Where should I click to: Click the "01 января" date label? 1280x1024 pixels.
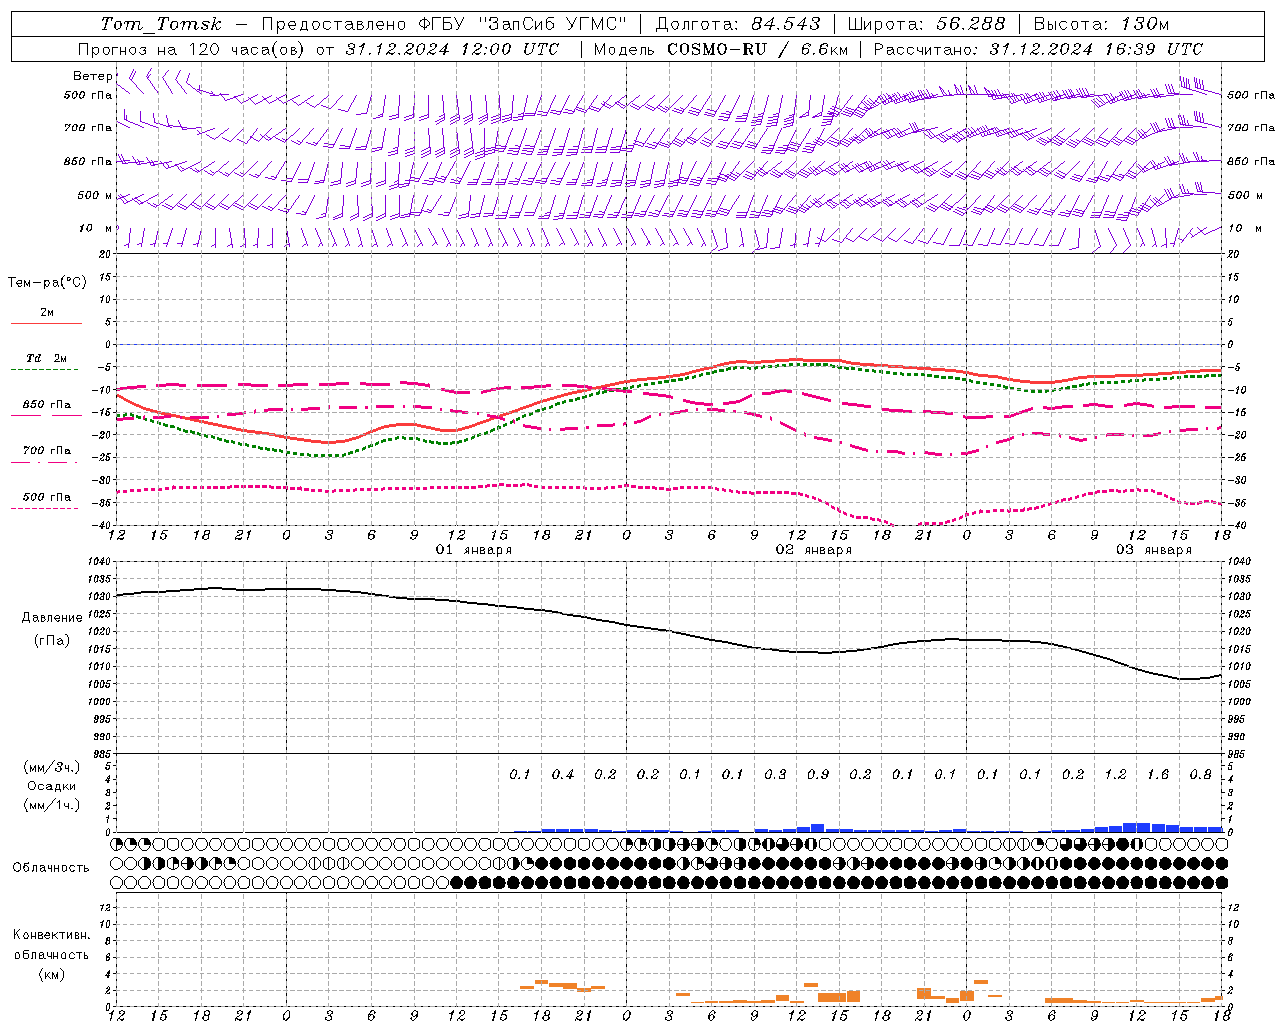(474, 550)
